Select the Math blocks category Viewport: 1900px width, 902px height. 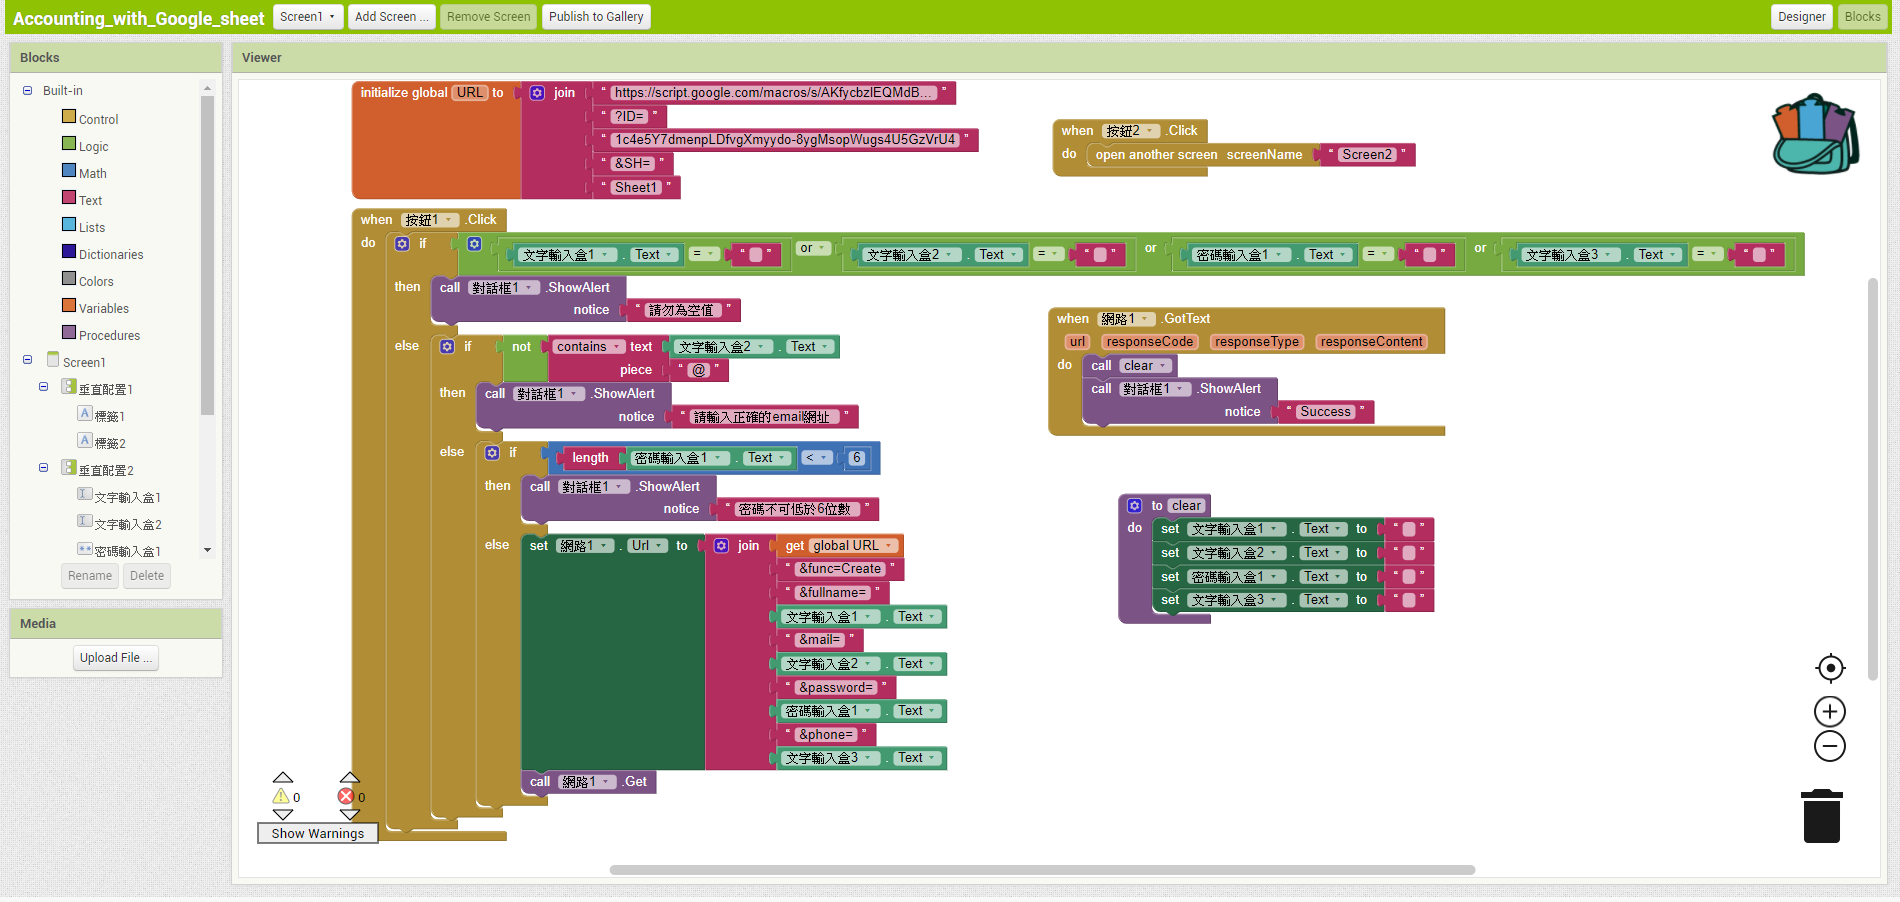[92, 173]
